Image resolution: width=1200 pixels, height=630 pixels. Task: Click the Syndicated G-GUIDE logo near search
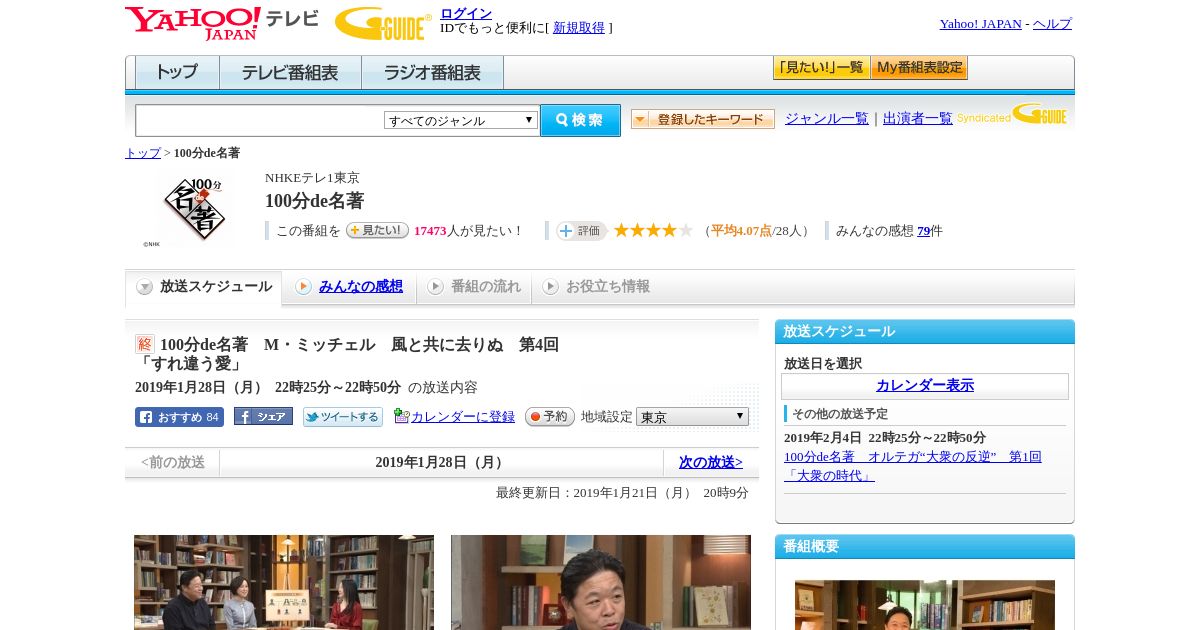coord(1012,114)
